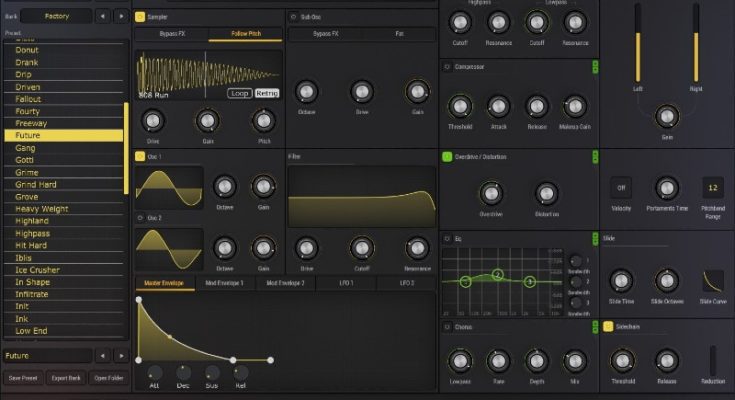The width and height of the screenshot is (735, 400).
Task: Turn off the Overdrive / Distortion toggle
Action: [x=447, y=157]
